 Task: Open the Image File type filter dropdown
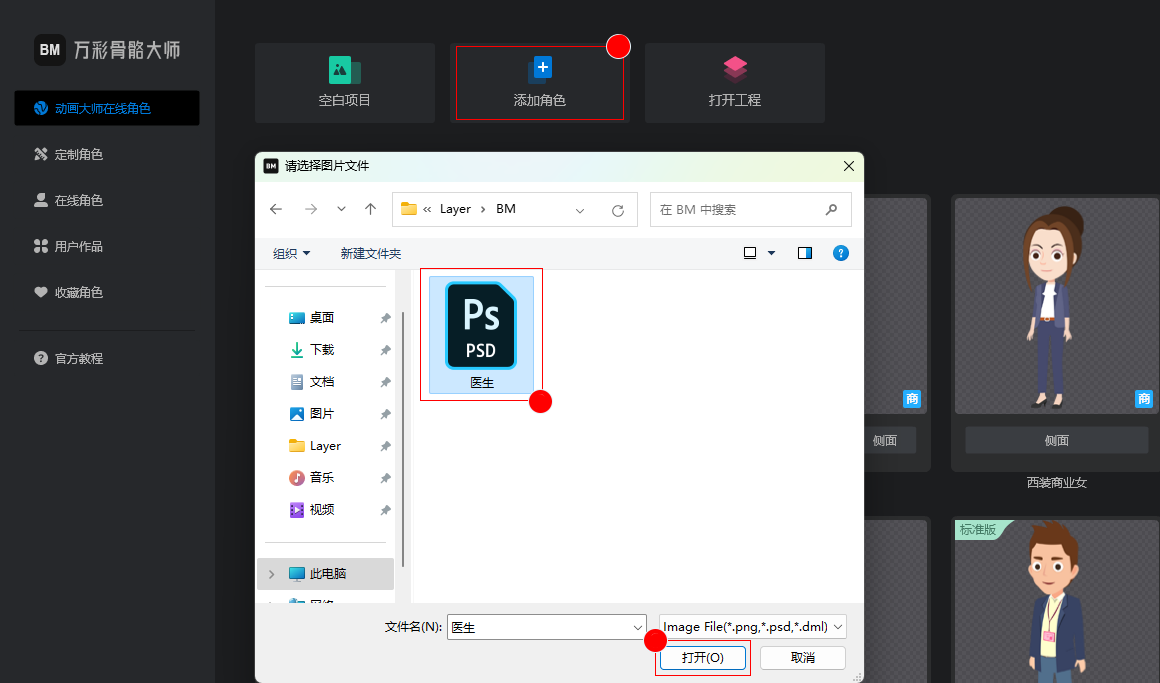click(752, 627)
